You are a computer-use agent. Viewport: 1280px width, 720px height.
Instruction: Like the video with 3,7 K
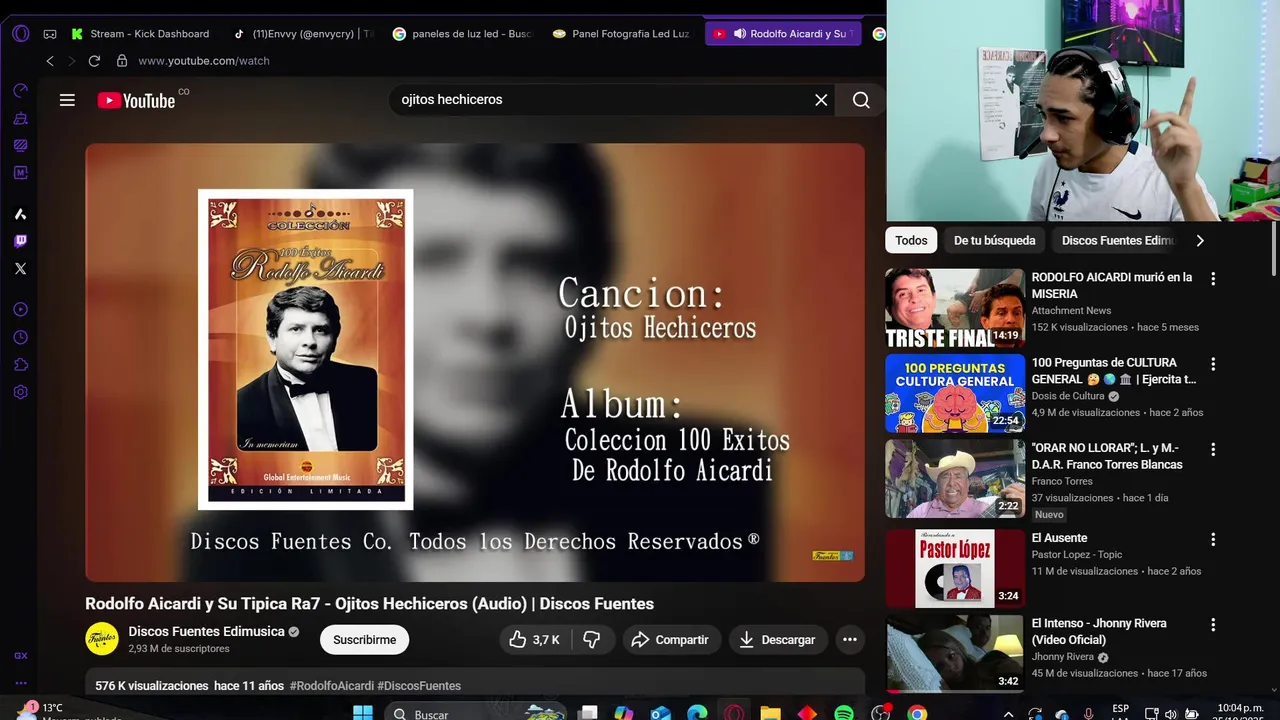535,640
